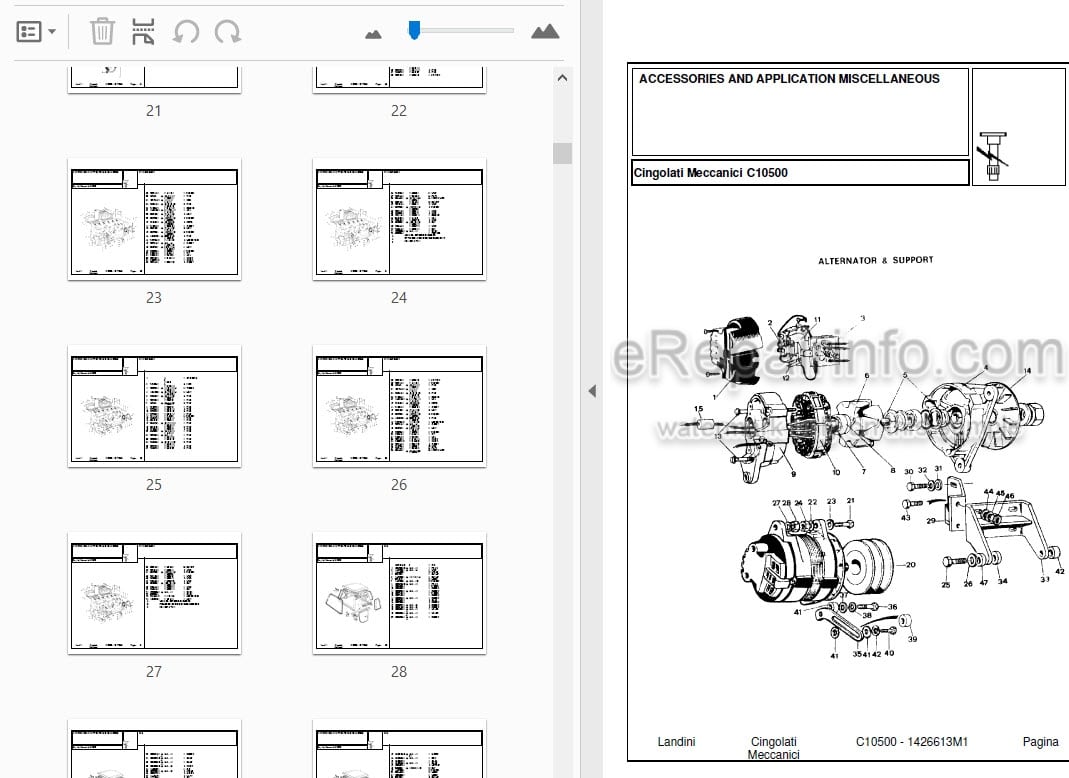
Task: Rotate page clockwise
Action: pyautogui.click(x=228, y=31)
